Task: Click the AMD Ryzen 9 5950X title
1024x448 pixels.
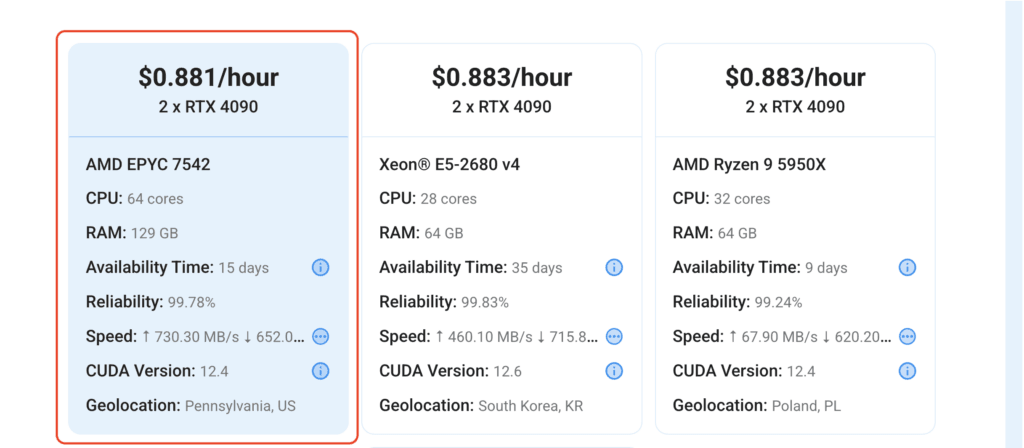Action: click(749, 165)
